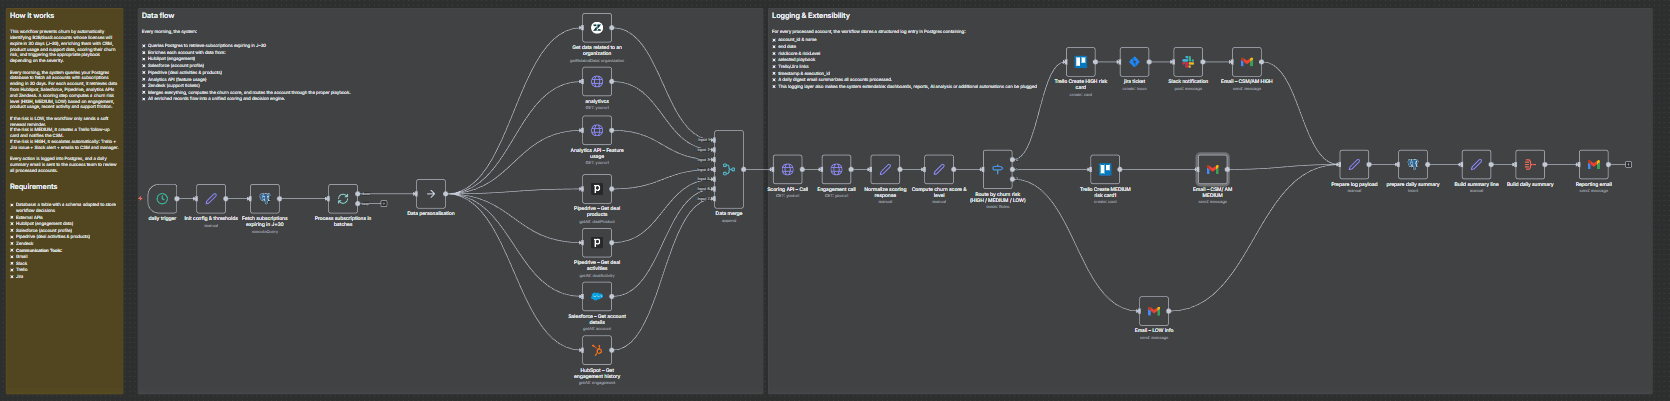The image size is (1670, 401).
Task: Click the Zendesk organization data node
Action: click(597, 28)
